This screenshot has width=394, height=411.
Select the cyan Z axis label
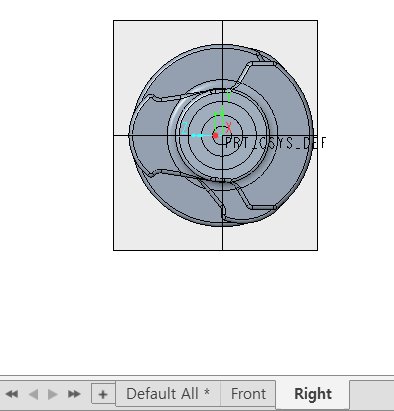[x=184, y=128]
